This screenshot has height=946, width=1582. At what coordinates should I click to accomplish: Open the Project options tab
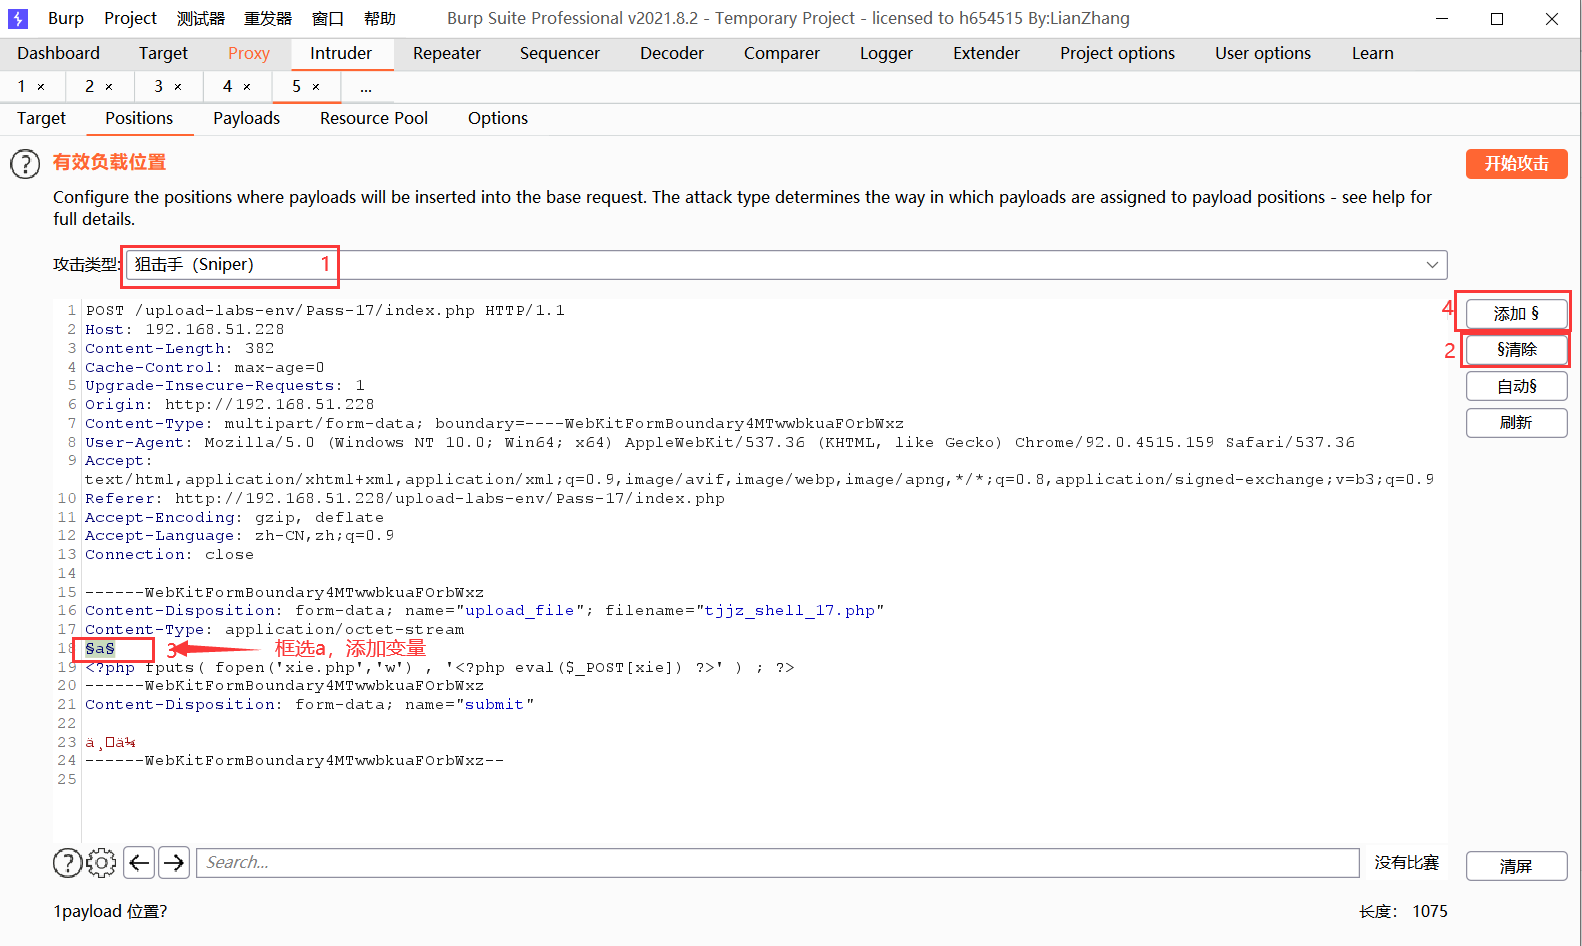point(1118,54)
